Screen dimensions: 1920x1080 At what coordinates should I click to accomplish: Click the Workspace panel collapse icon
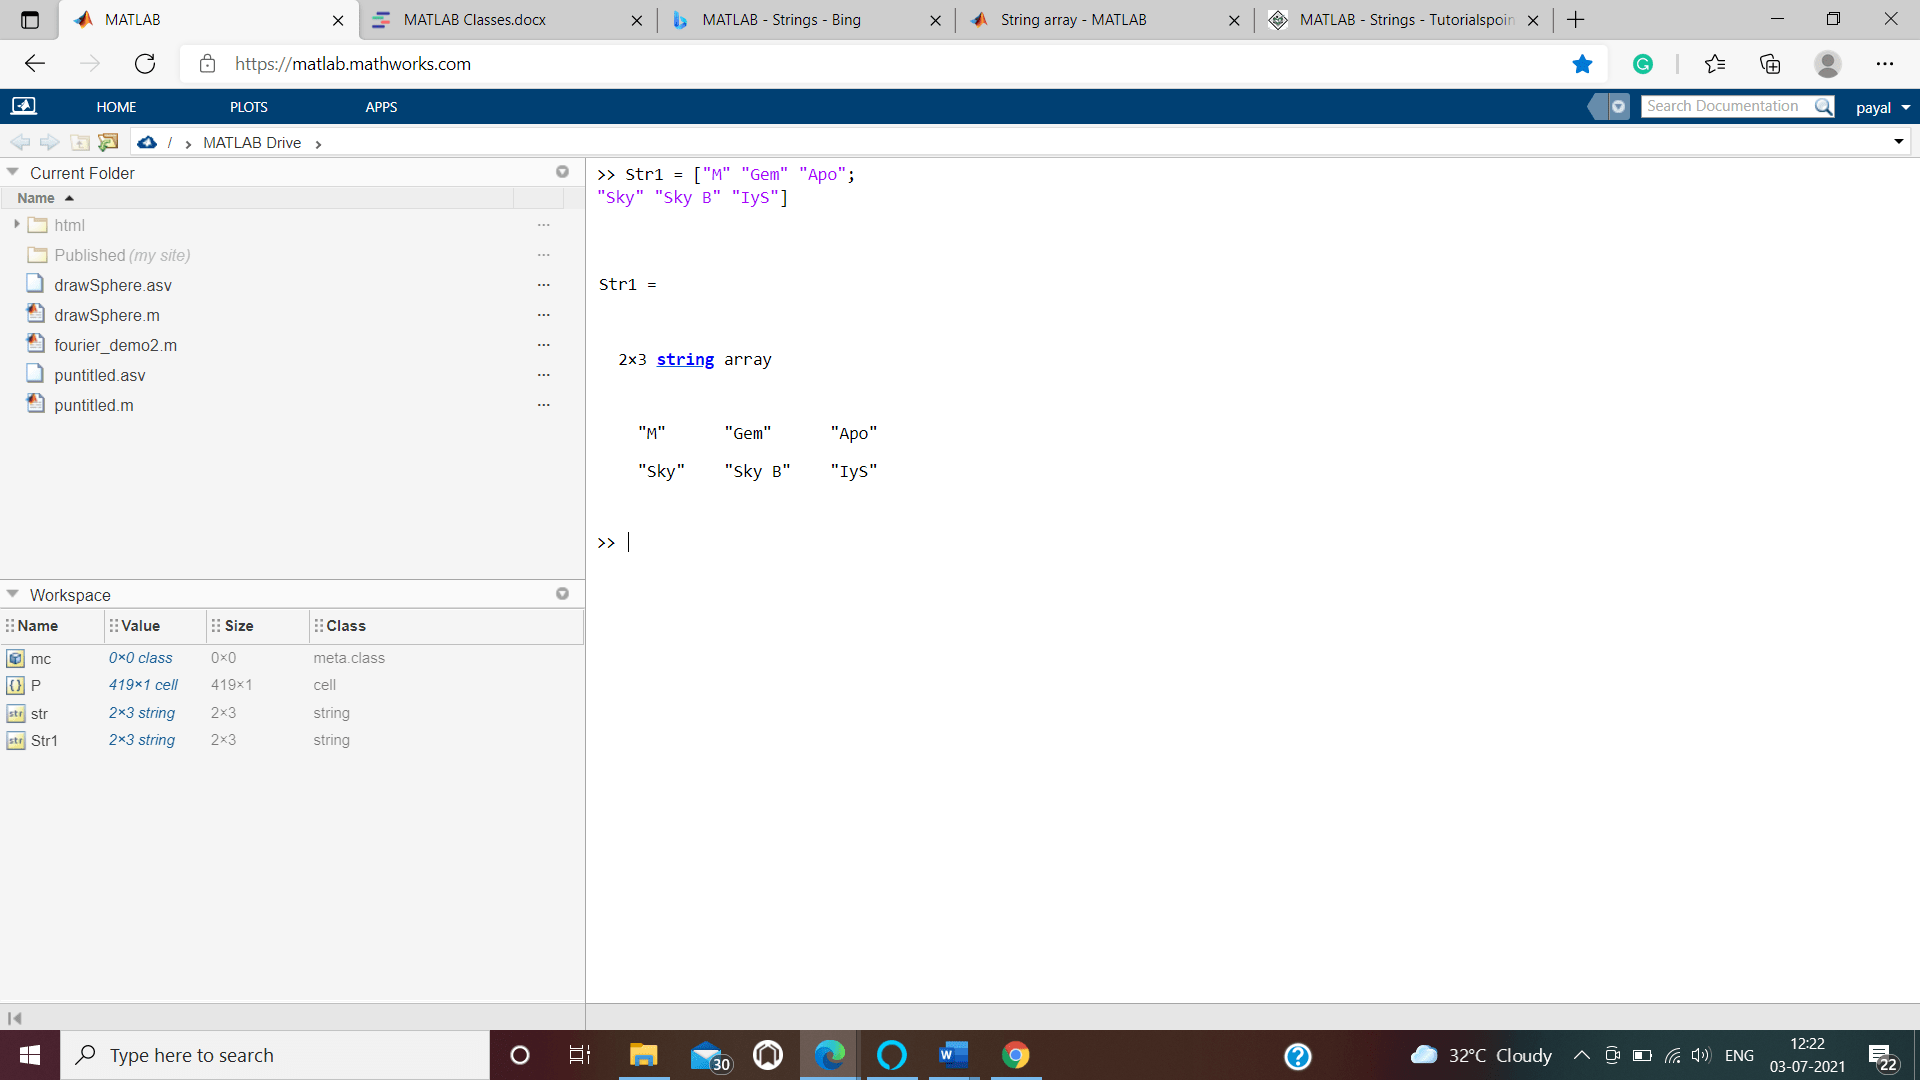(x=13, y=593)
